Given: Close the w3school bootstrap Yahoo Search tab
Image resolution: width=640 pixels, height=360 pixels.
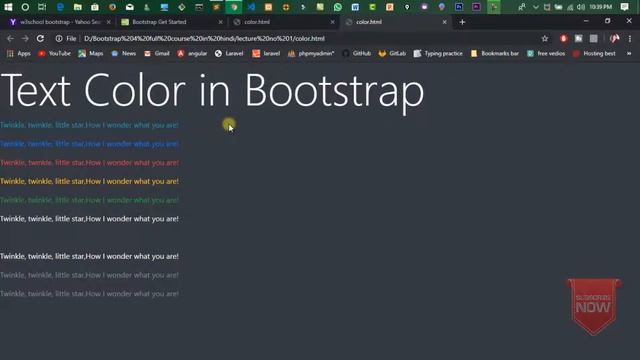Looking at the screenshot, I should (109, 22).
